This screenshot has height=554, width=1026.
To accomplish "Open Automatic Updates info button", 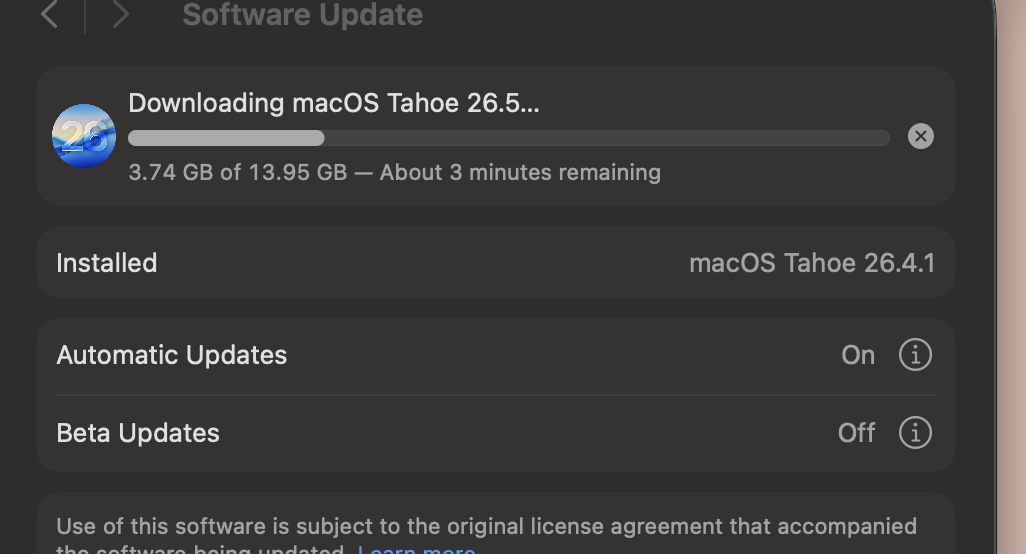I will pyautogui.click(x=915, y=355).
